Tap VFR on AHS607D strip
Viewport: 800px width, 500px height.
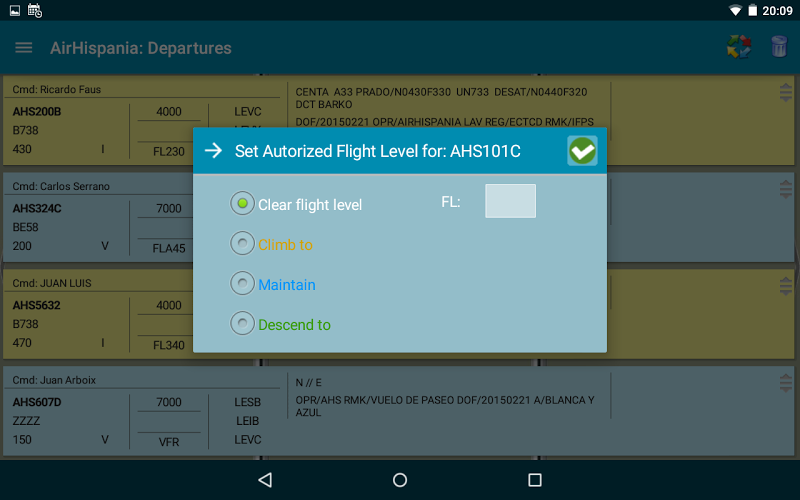169,442
